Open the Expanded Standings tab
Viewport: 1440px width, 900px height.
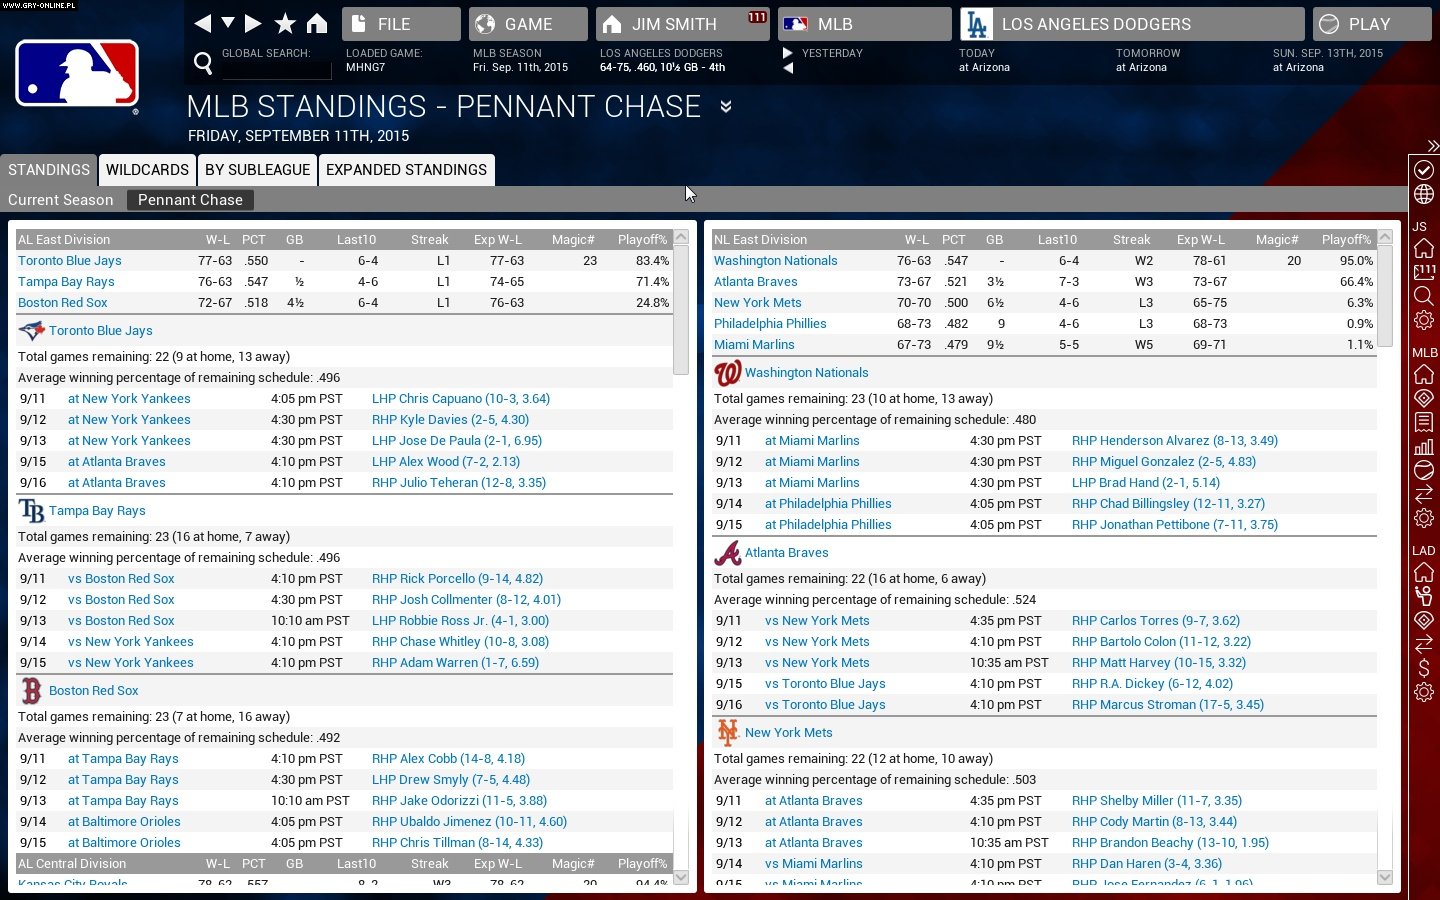pyautogui.click(x=406, y=170)
